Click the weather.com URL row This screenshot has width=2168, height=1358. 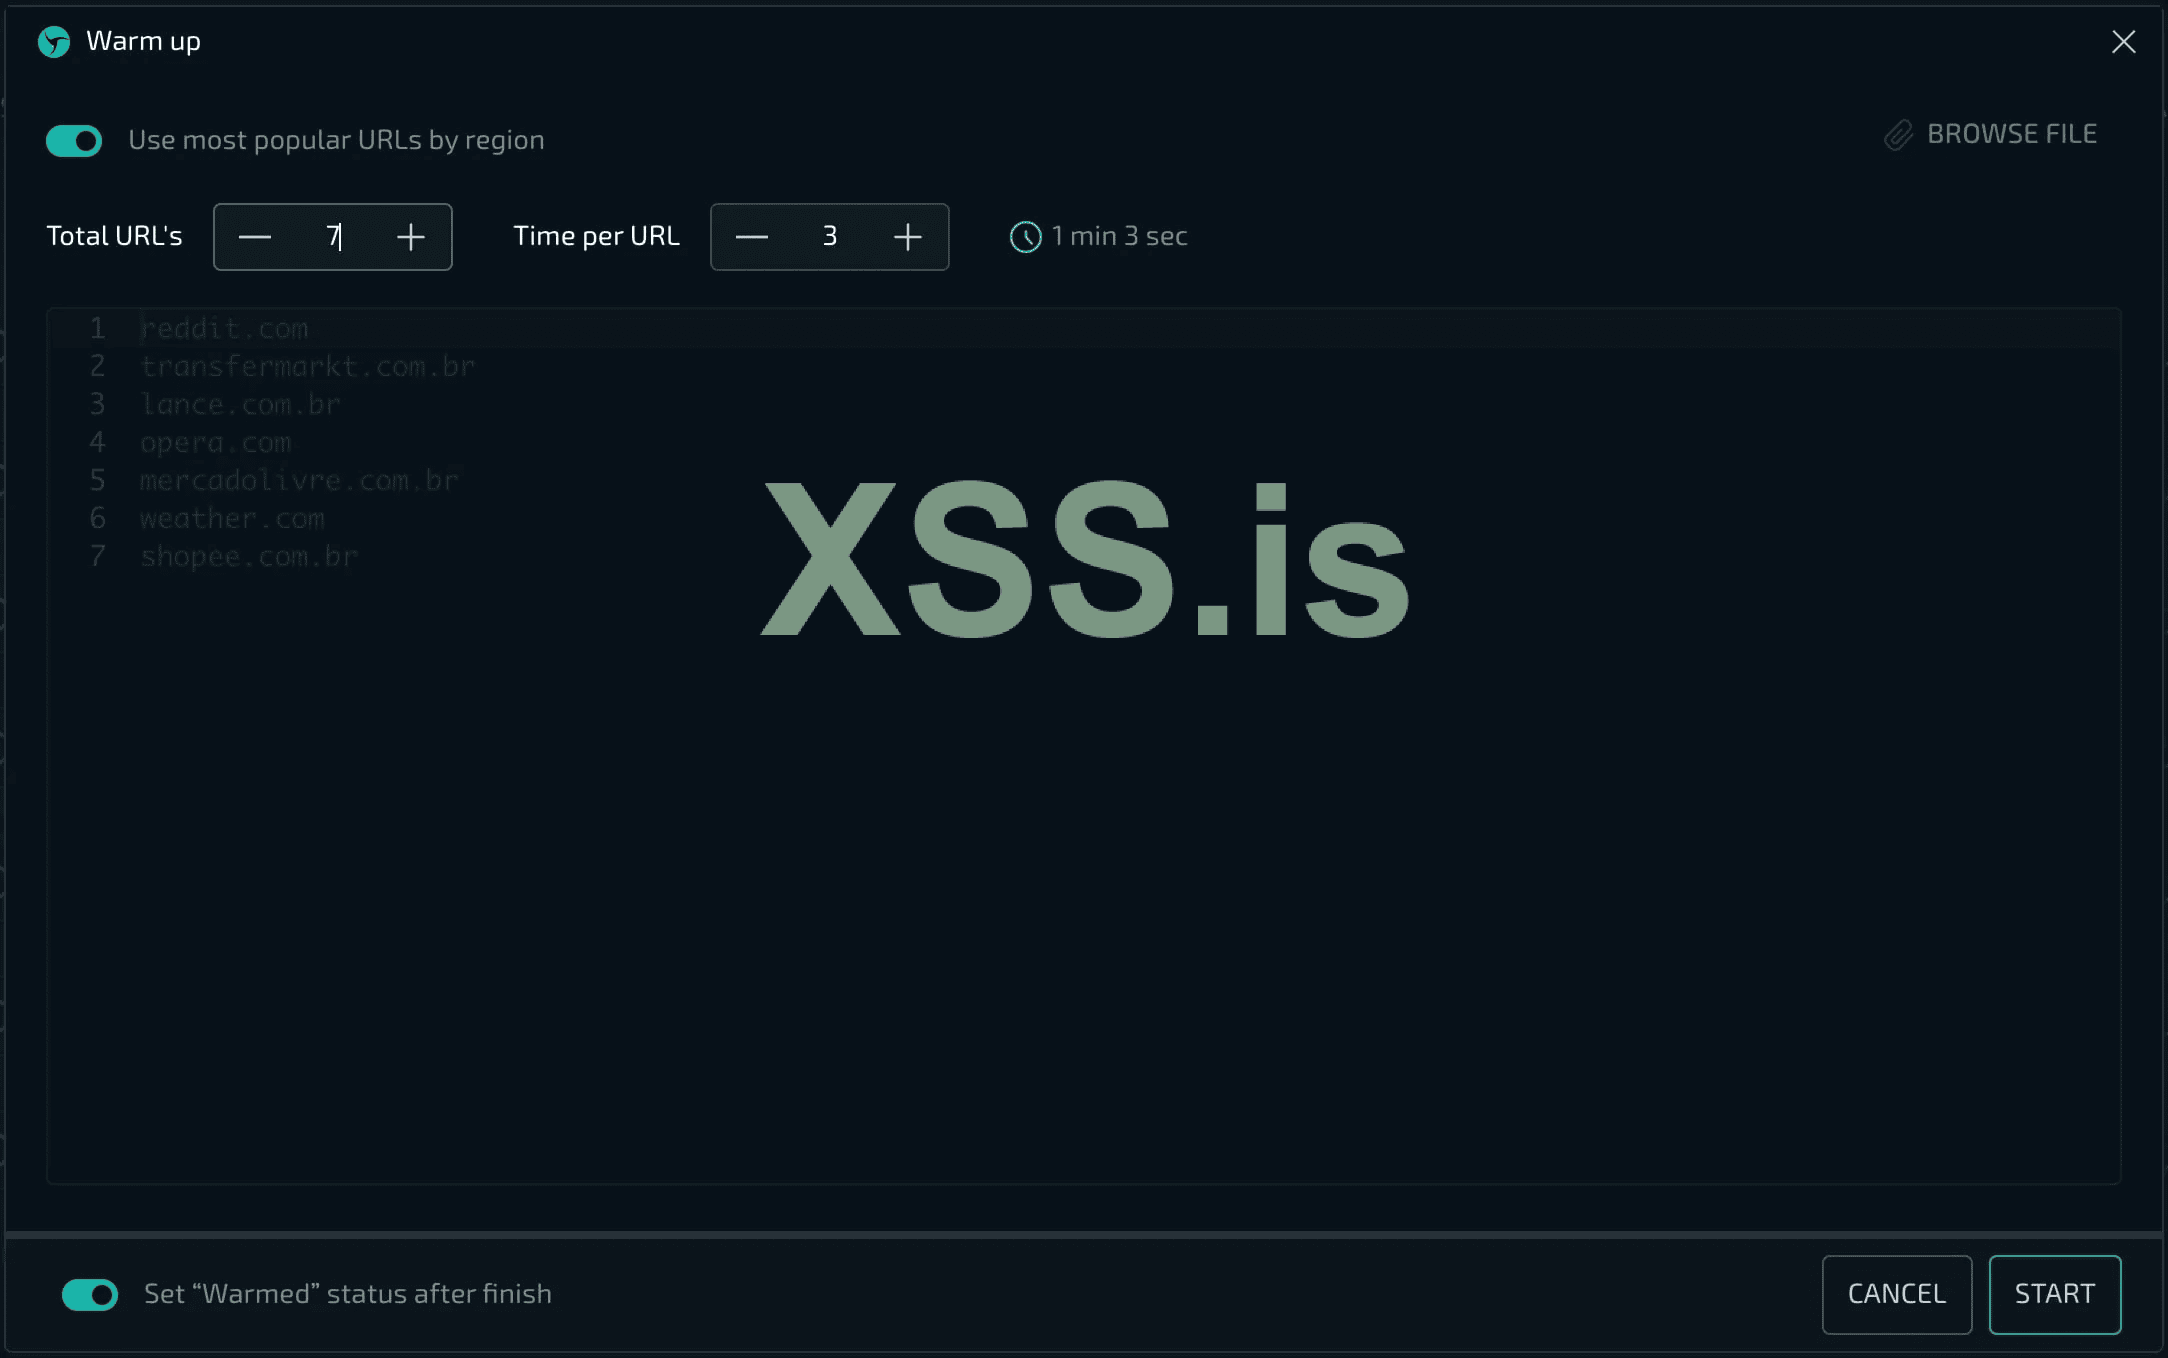[232, 519]
